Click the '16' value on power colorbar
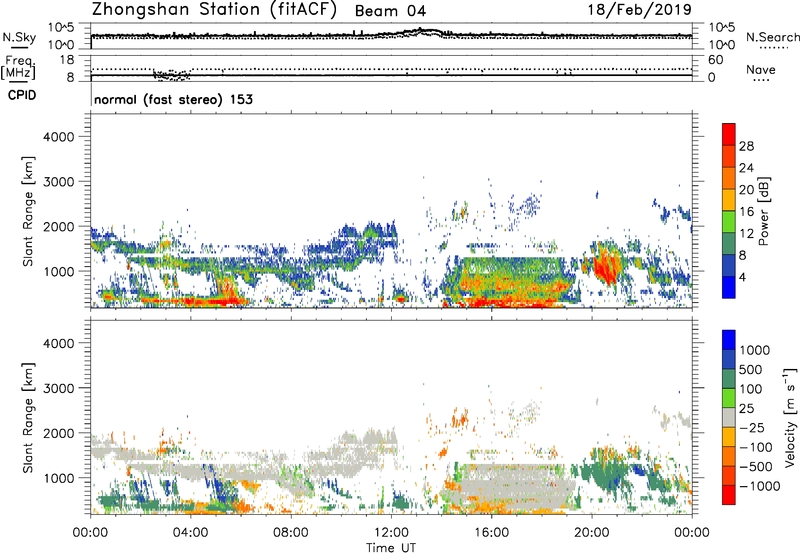The image size is (800, 554). pos(746,212)
